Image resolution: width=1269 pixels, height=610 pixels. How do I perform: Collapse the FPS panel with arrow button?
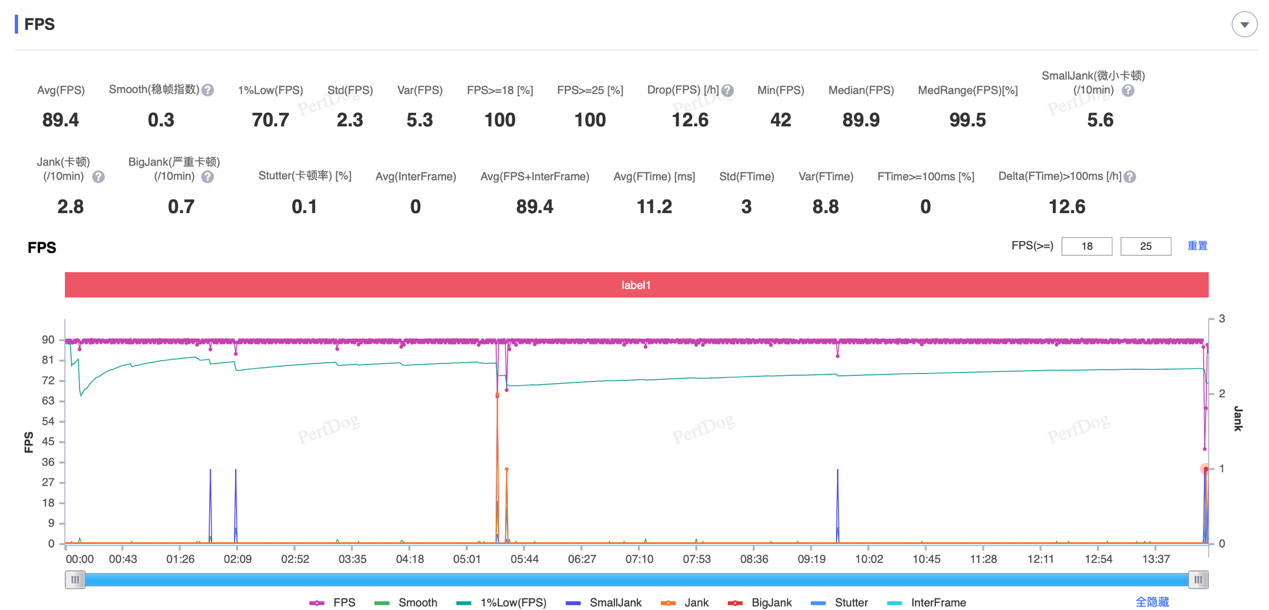pos(1244,25)
